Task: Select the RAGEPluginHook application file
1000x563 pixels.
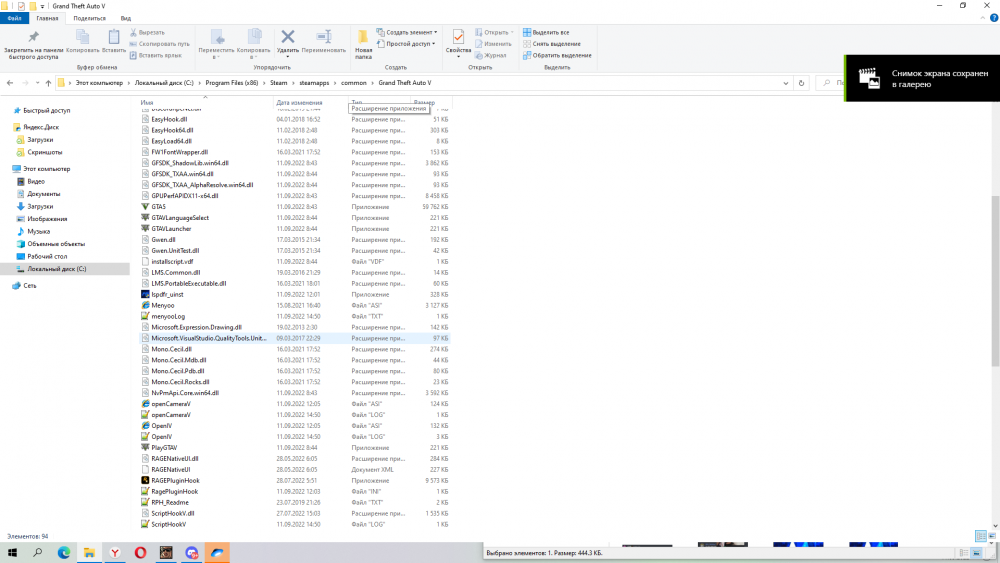Action: click(175, 480)
